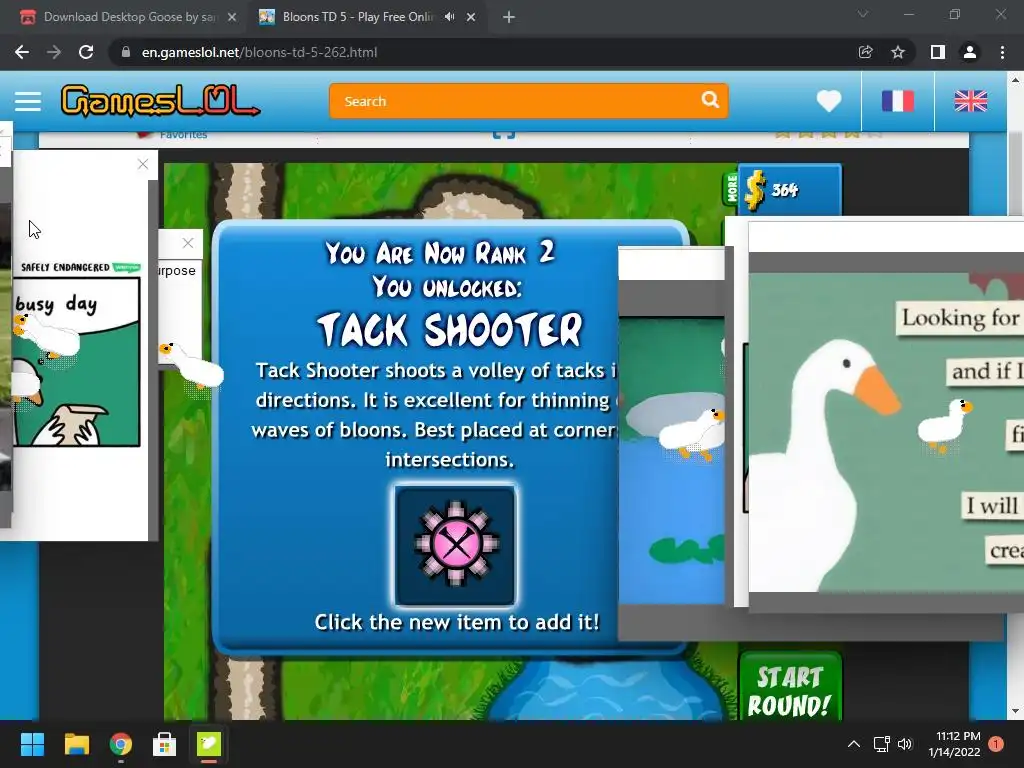This screenshot has width=1024, height=768.
Task: Share this page icon in address bar
Action: (x=865, y=52)
